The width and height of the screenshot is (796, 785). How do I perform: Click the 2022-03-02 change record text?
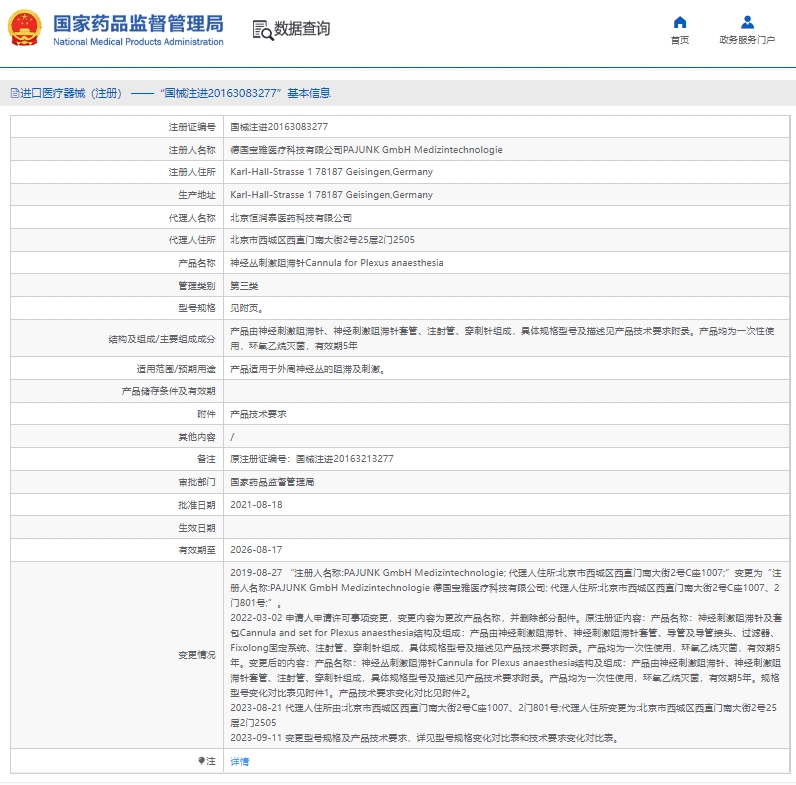point(506,656)
